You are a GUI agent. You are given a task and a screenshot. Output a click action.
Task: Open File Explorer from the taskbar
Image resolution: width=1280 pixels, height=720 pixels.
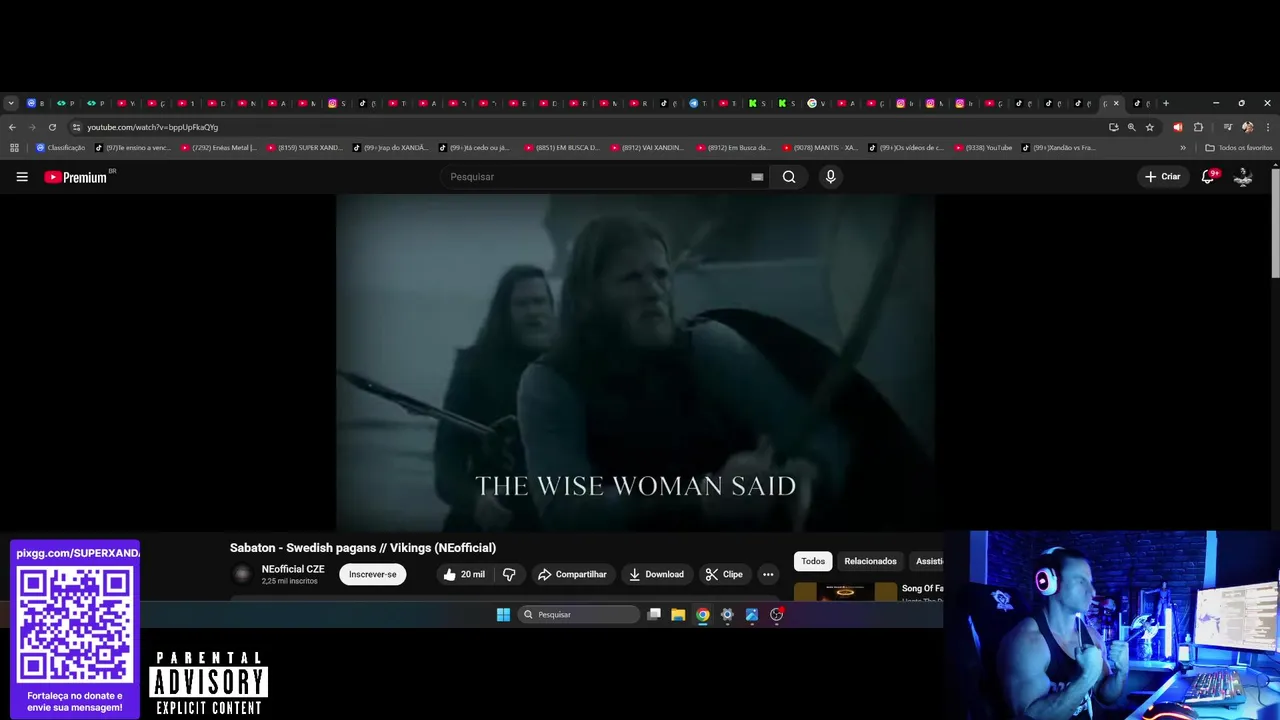tap(678, 615)
